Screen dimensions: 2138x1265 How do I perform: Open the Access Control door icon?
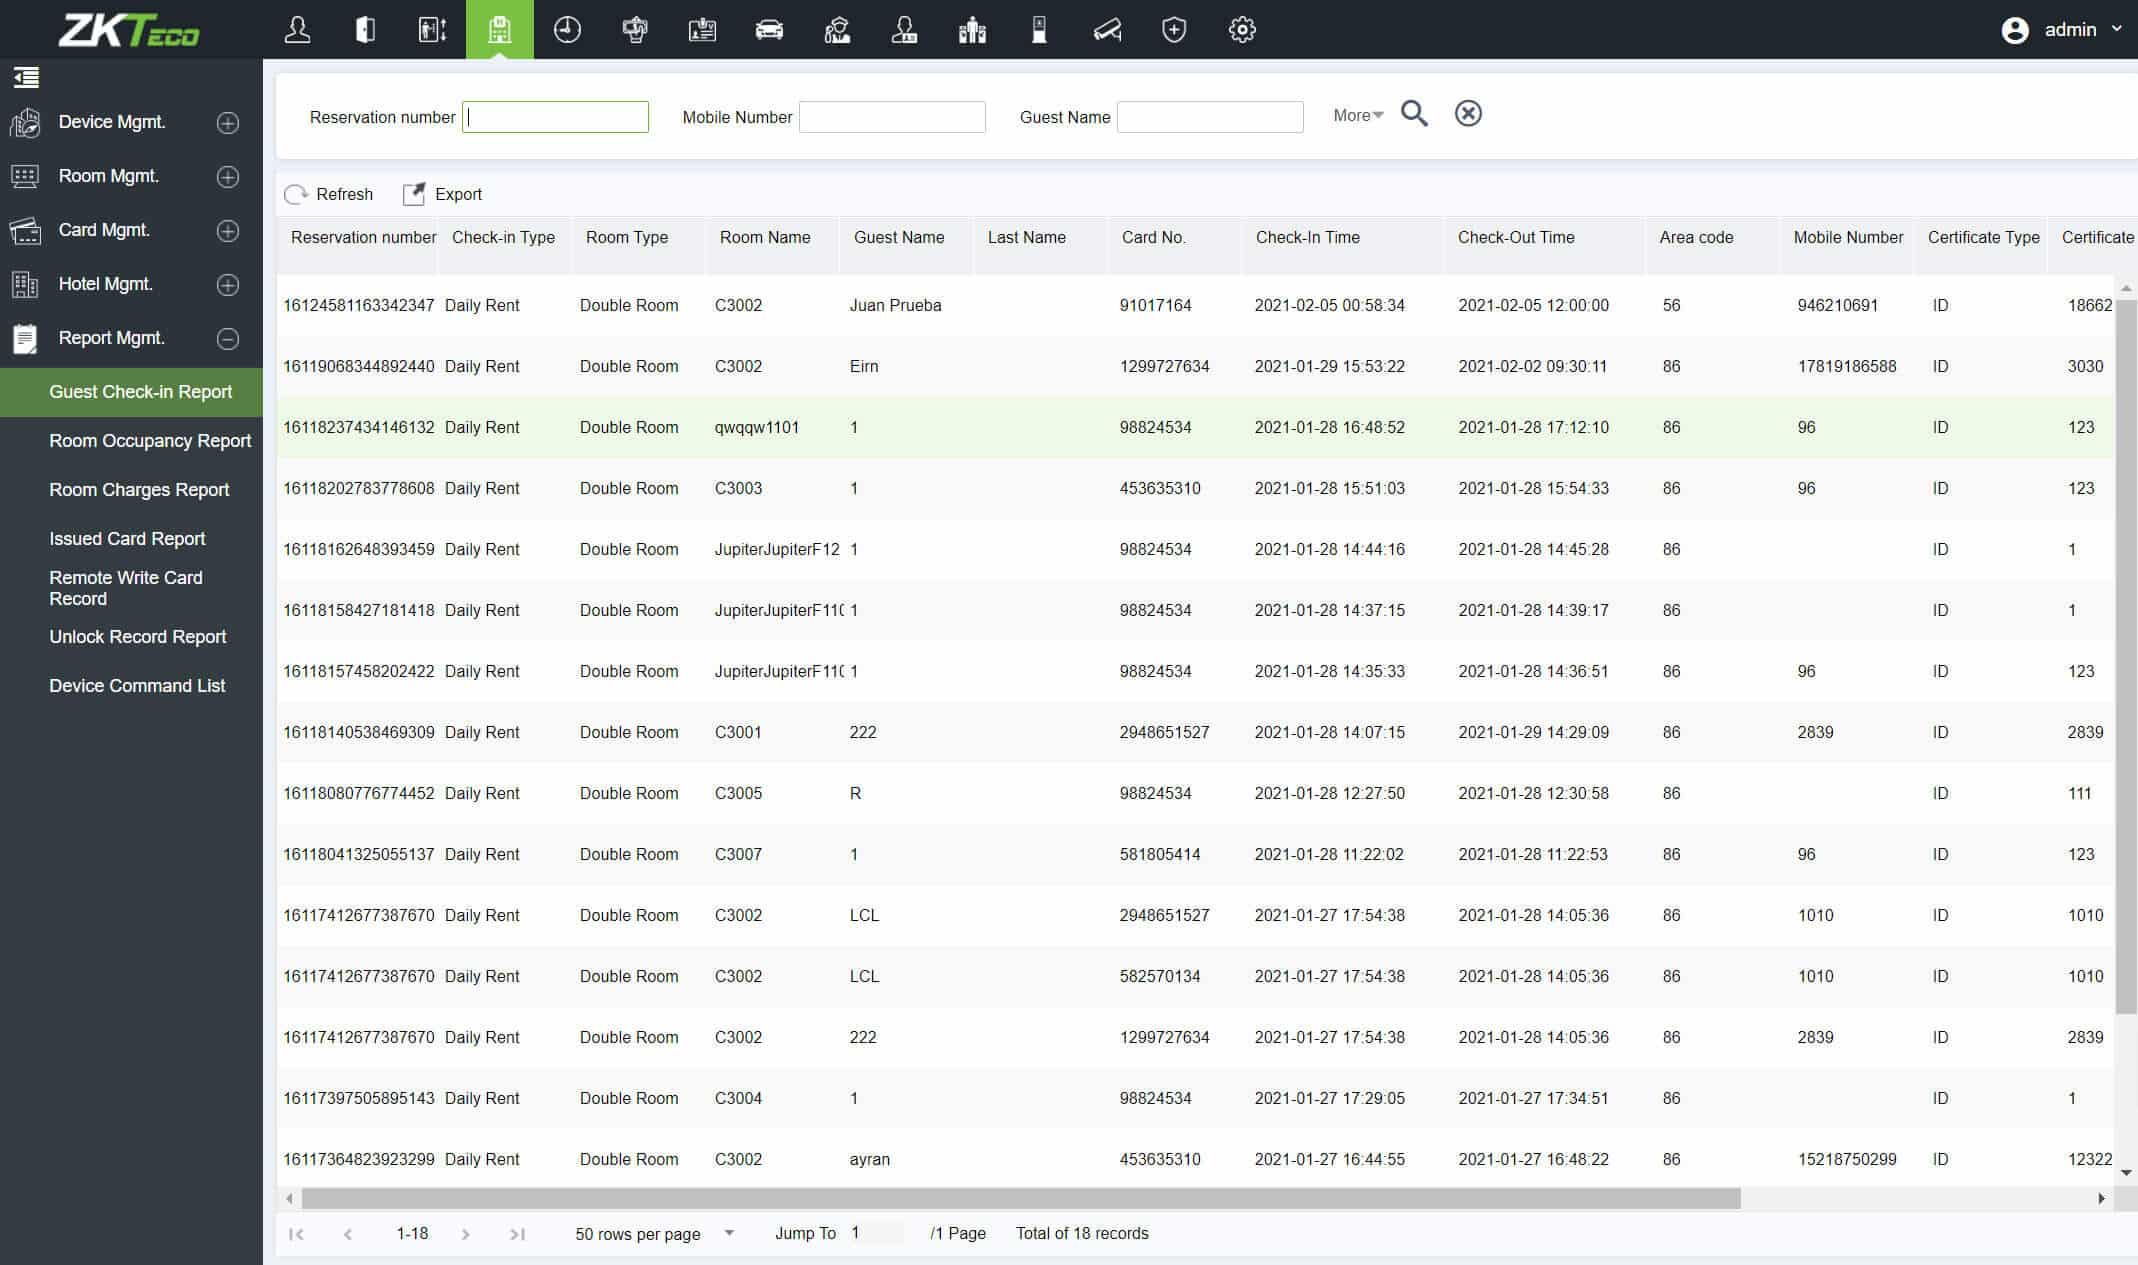[x=365, y=30]
